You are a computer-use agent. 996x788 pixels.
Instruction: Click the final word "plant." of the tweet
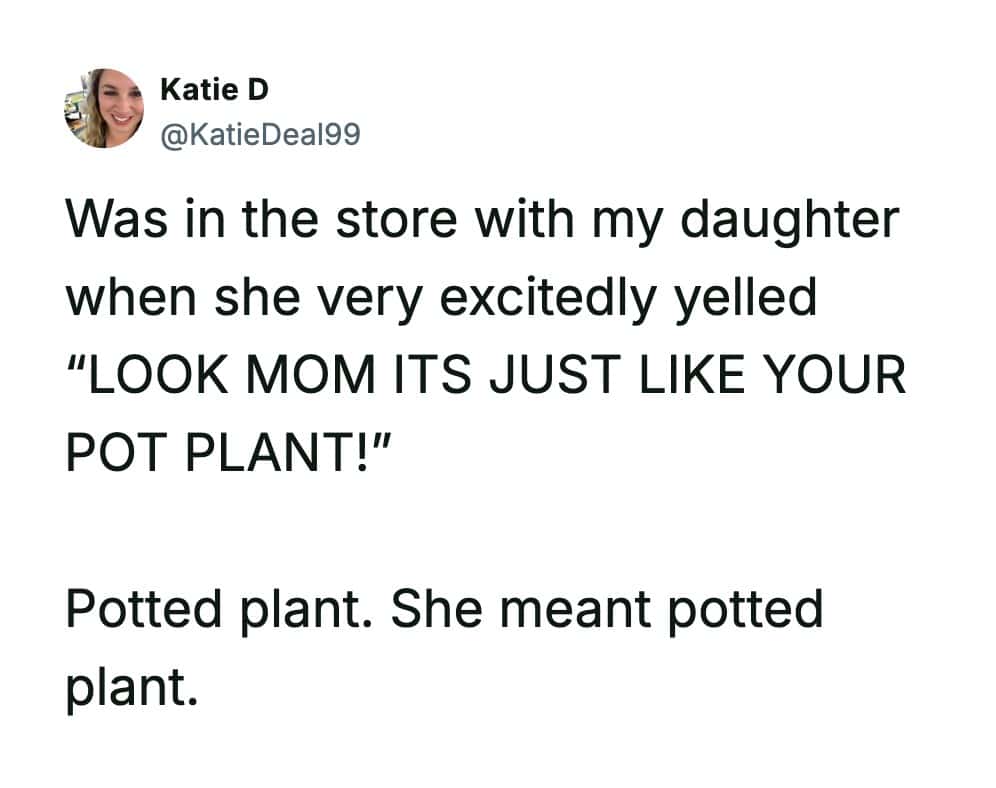[x=126, y=686]
